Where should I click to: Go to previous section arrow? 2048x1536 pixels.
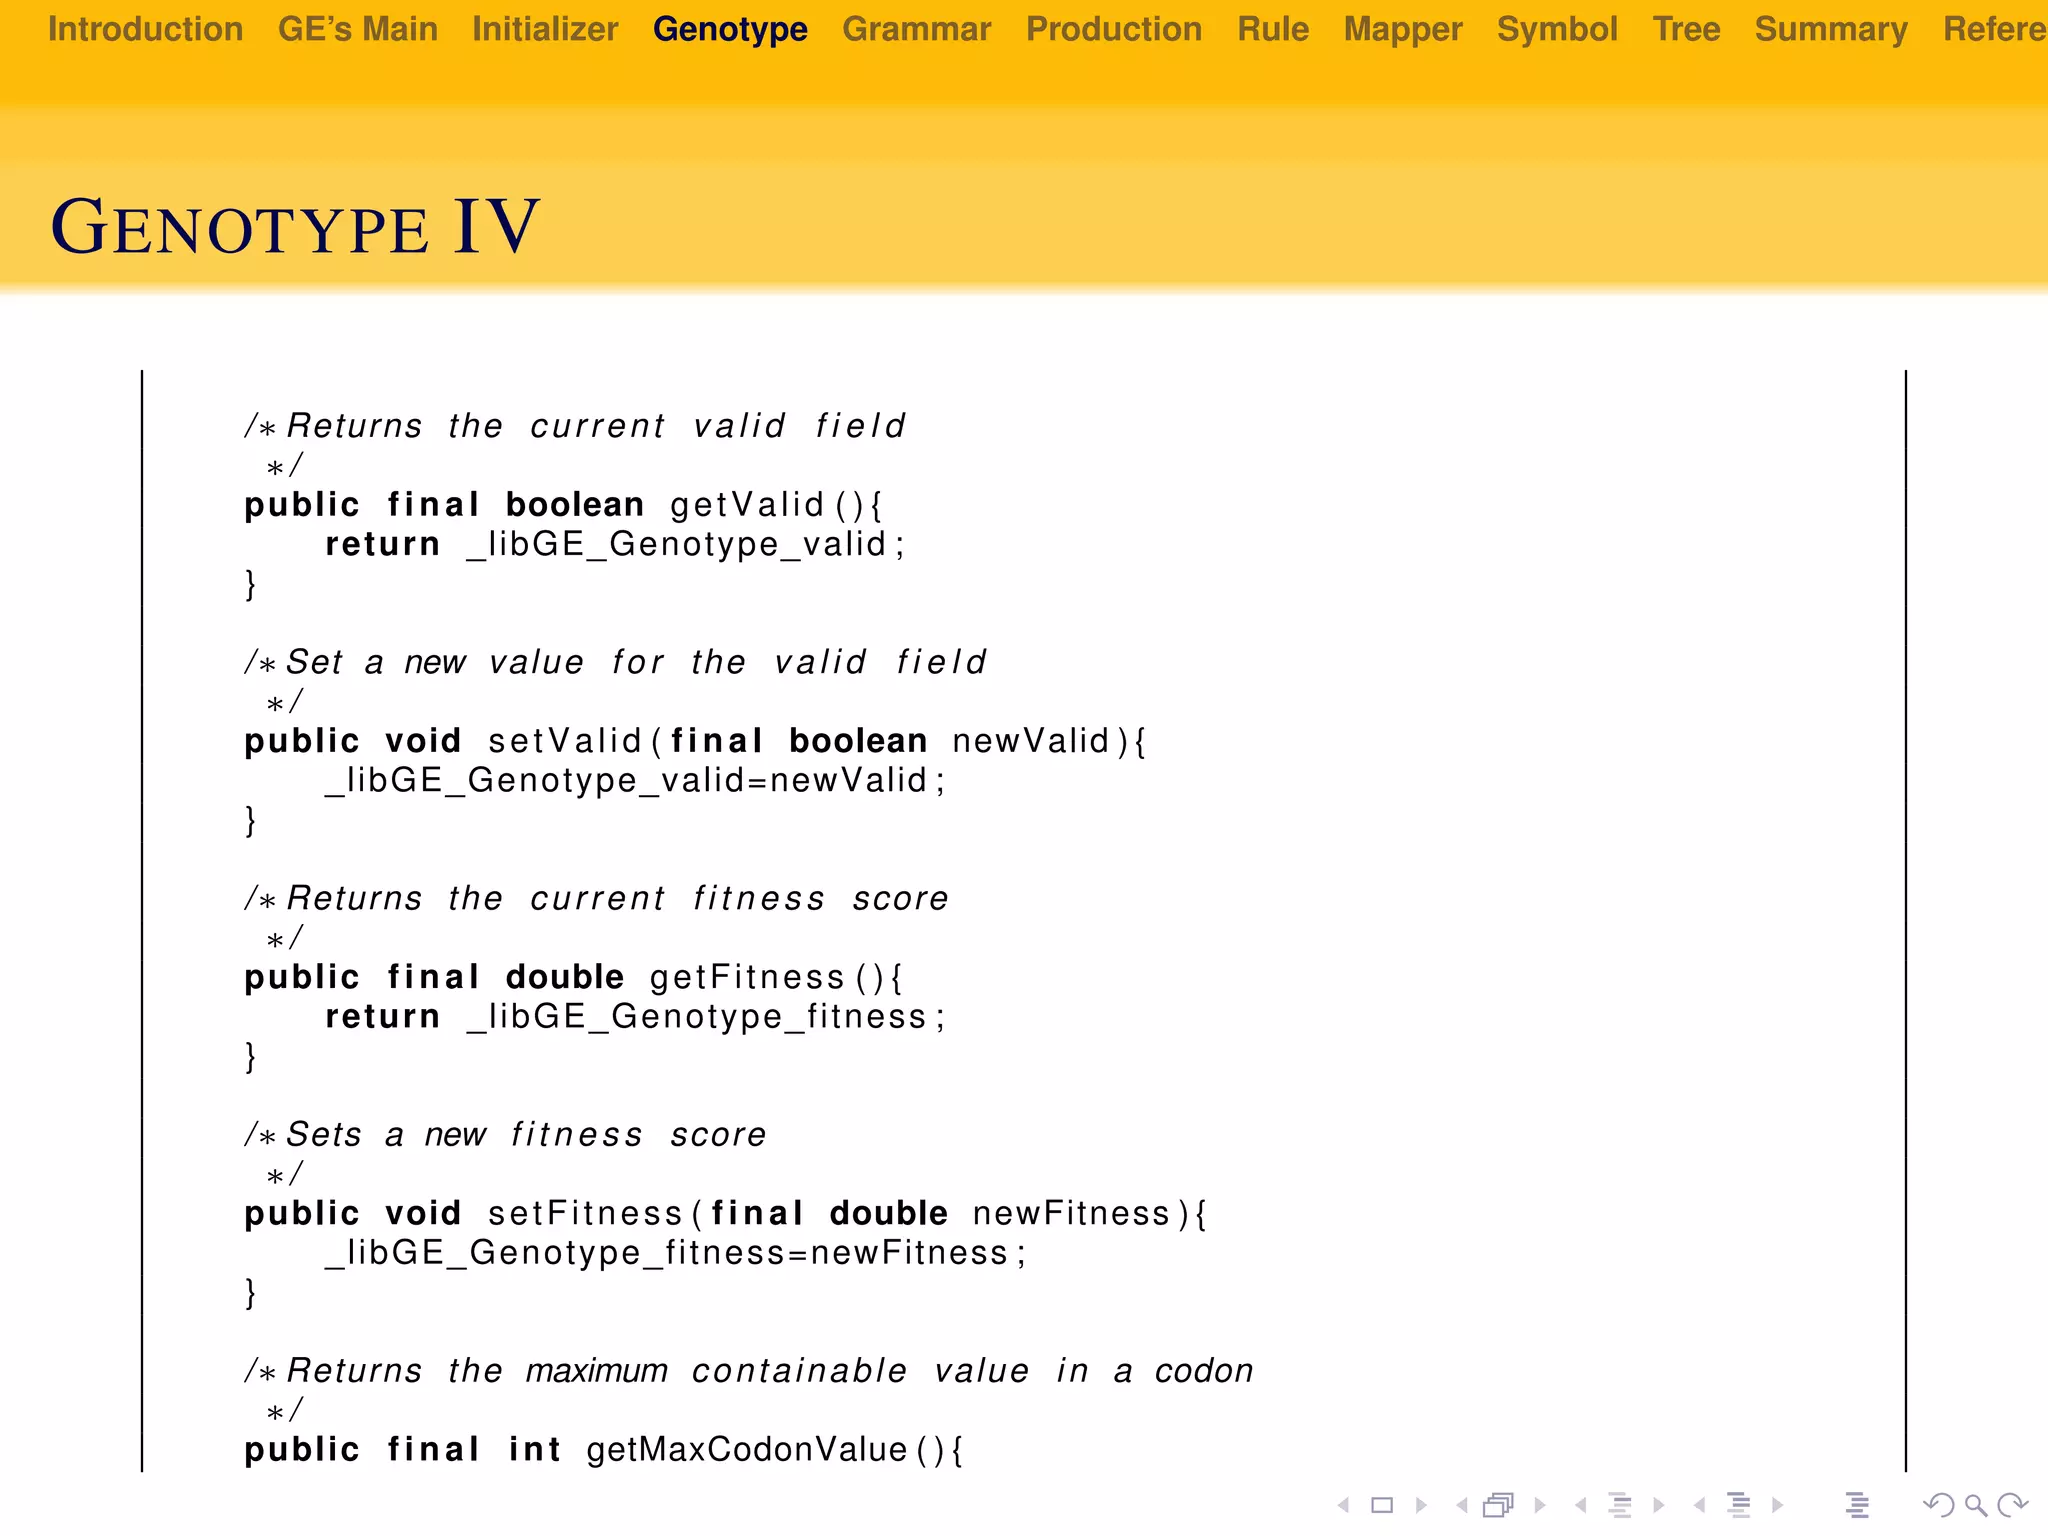click(1699, 1505)
